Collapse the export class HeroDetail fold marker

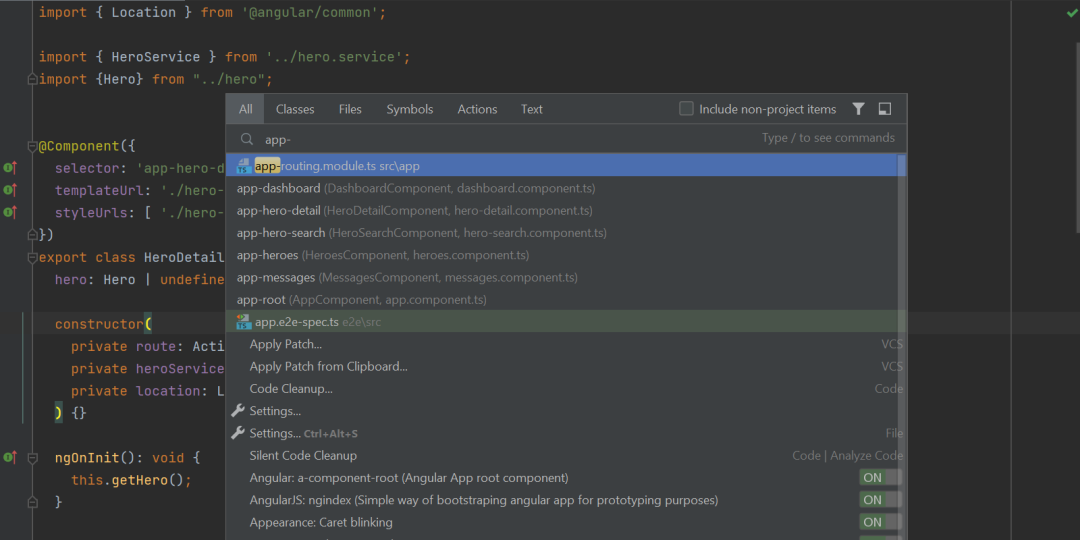point(32,258)
